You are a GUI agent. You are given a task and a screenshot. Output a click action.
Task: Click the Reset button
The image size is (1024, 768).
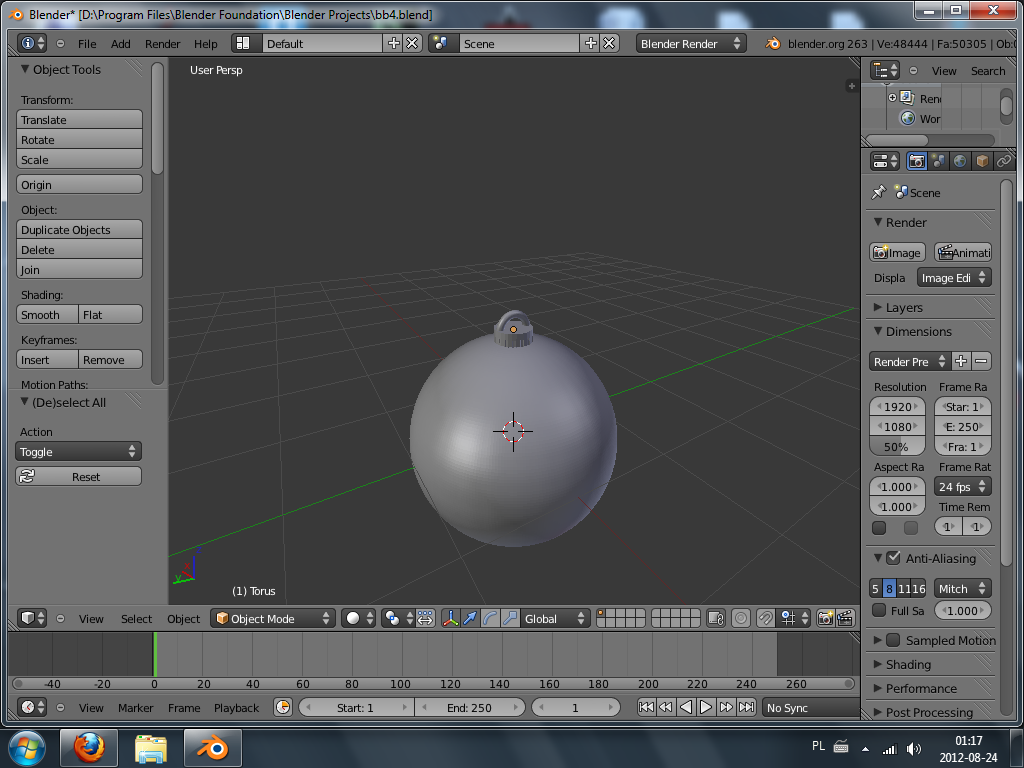click(x=78, y=476)
